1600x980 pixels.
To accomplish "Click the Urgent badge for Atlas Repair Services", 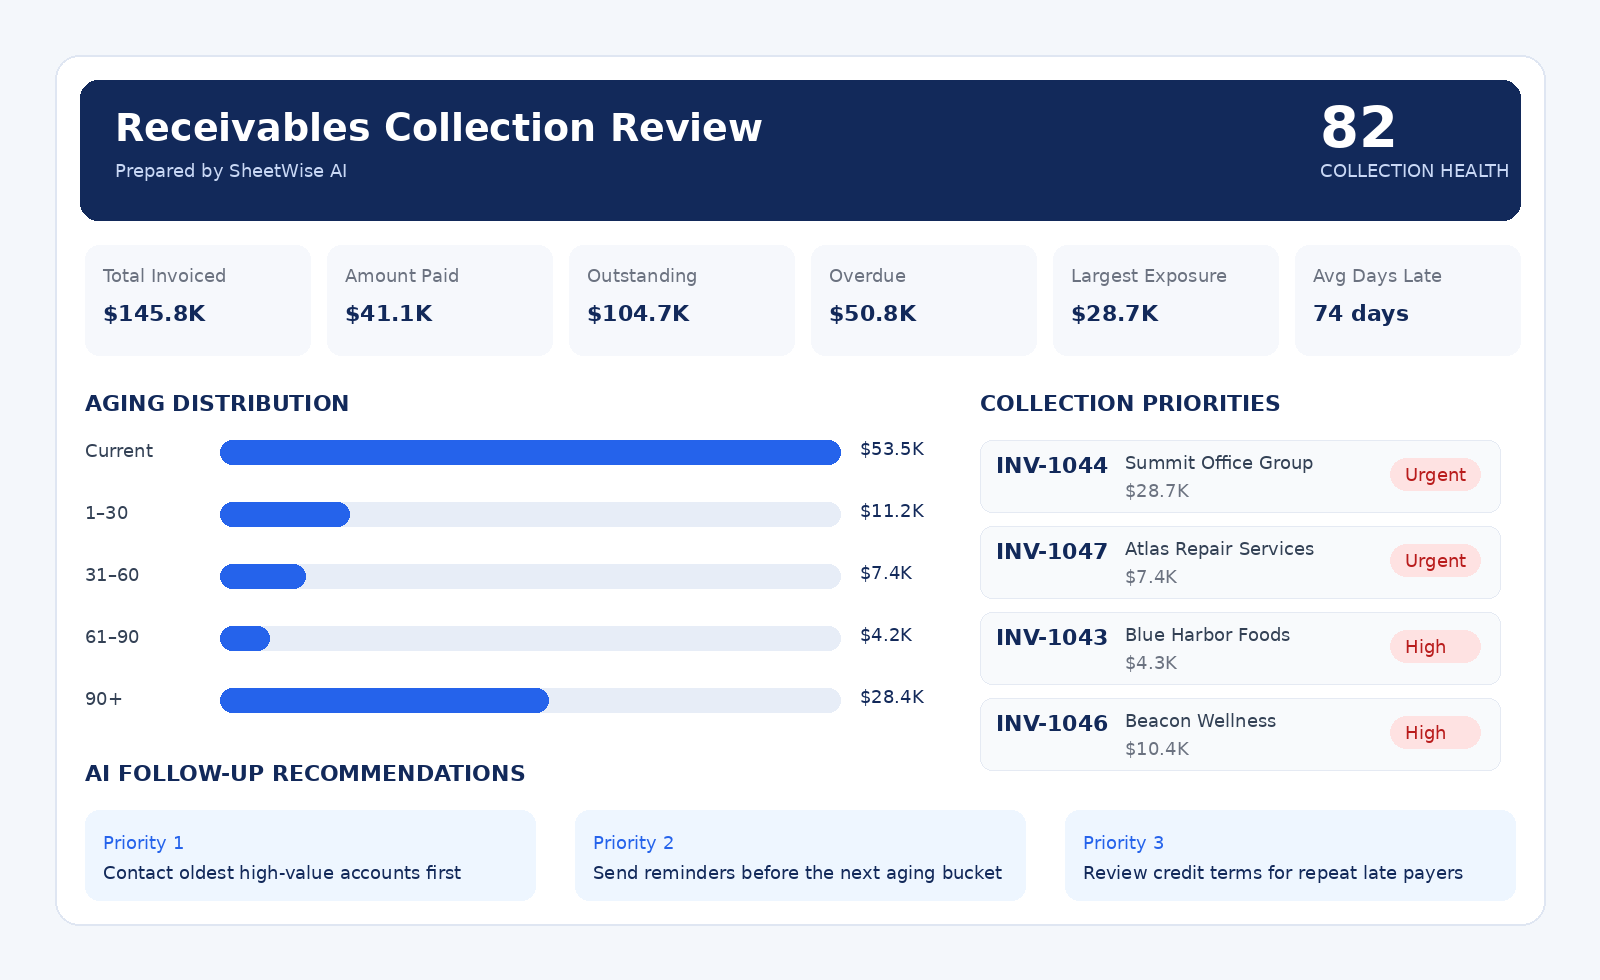I will pos(1435,561).
